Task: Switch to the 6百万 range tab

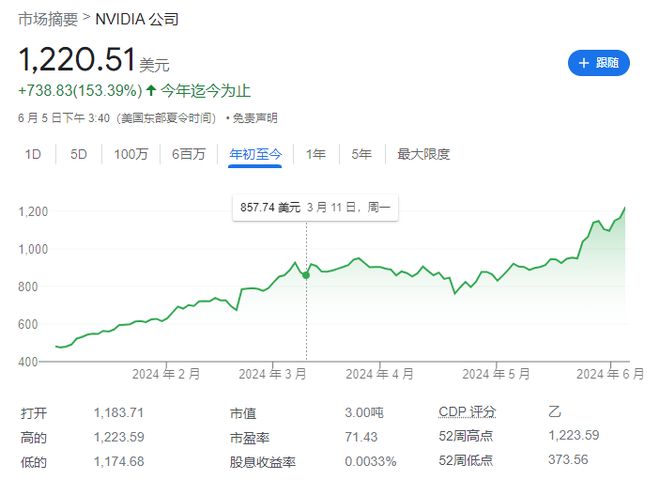Action: coord(189,154)
